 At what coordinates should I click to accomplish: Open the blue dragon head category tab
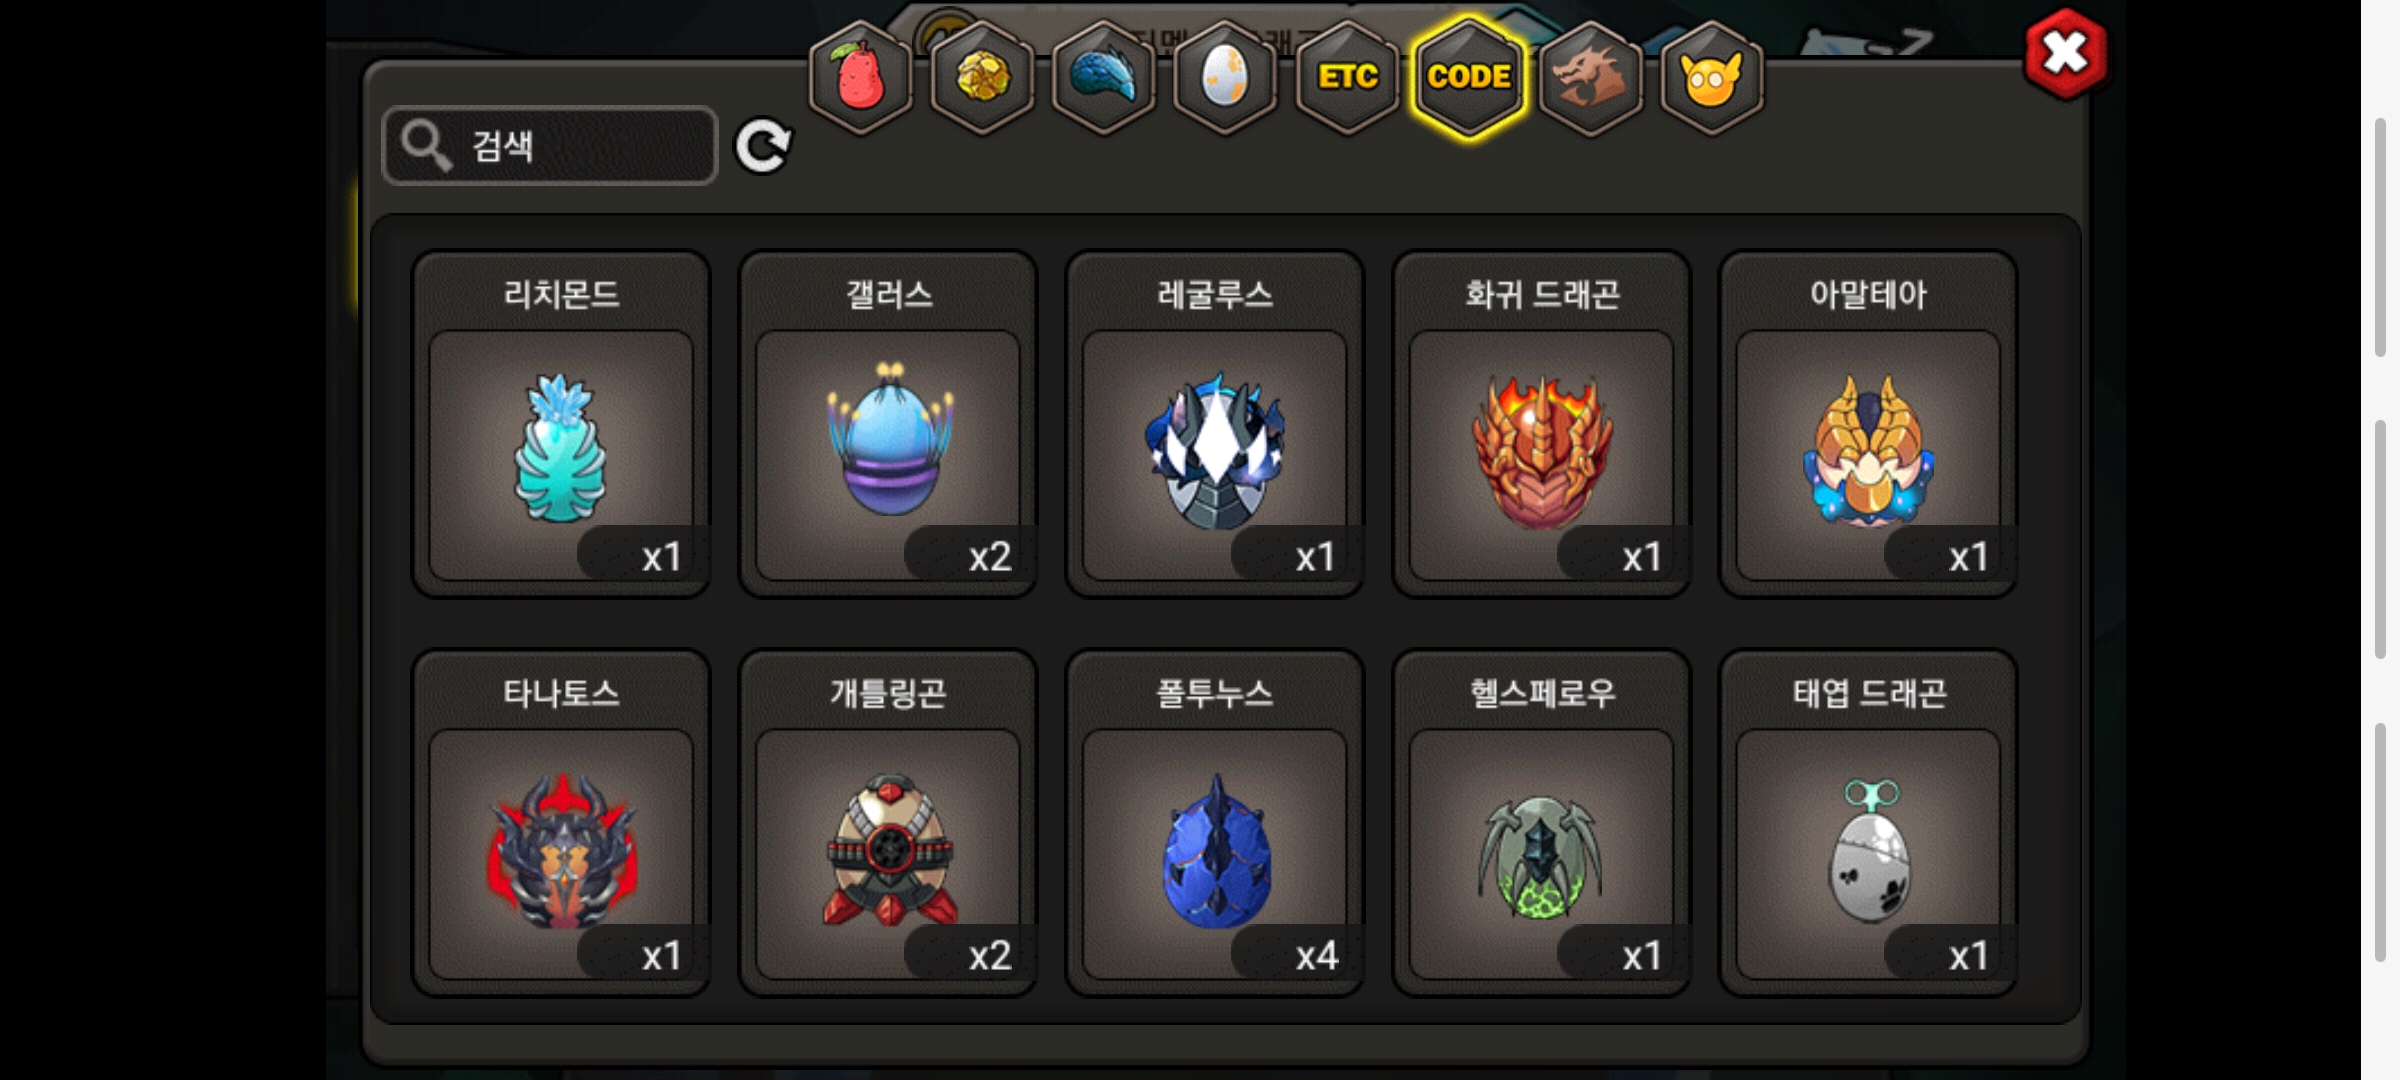pos(1104,77)
